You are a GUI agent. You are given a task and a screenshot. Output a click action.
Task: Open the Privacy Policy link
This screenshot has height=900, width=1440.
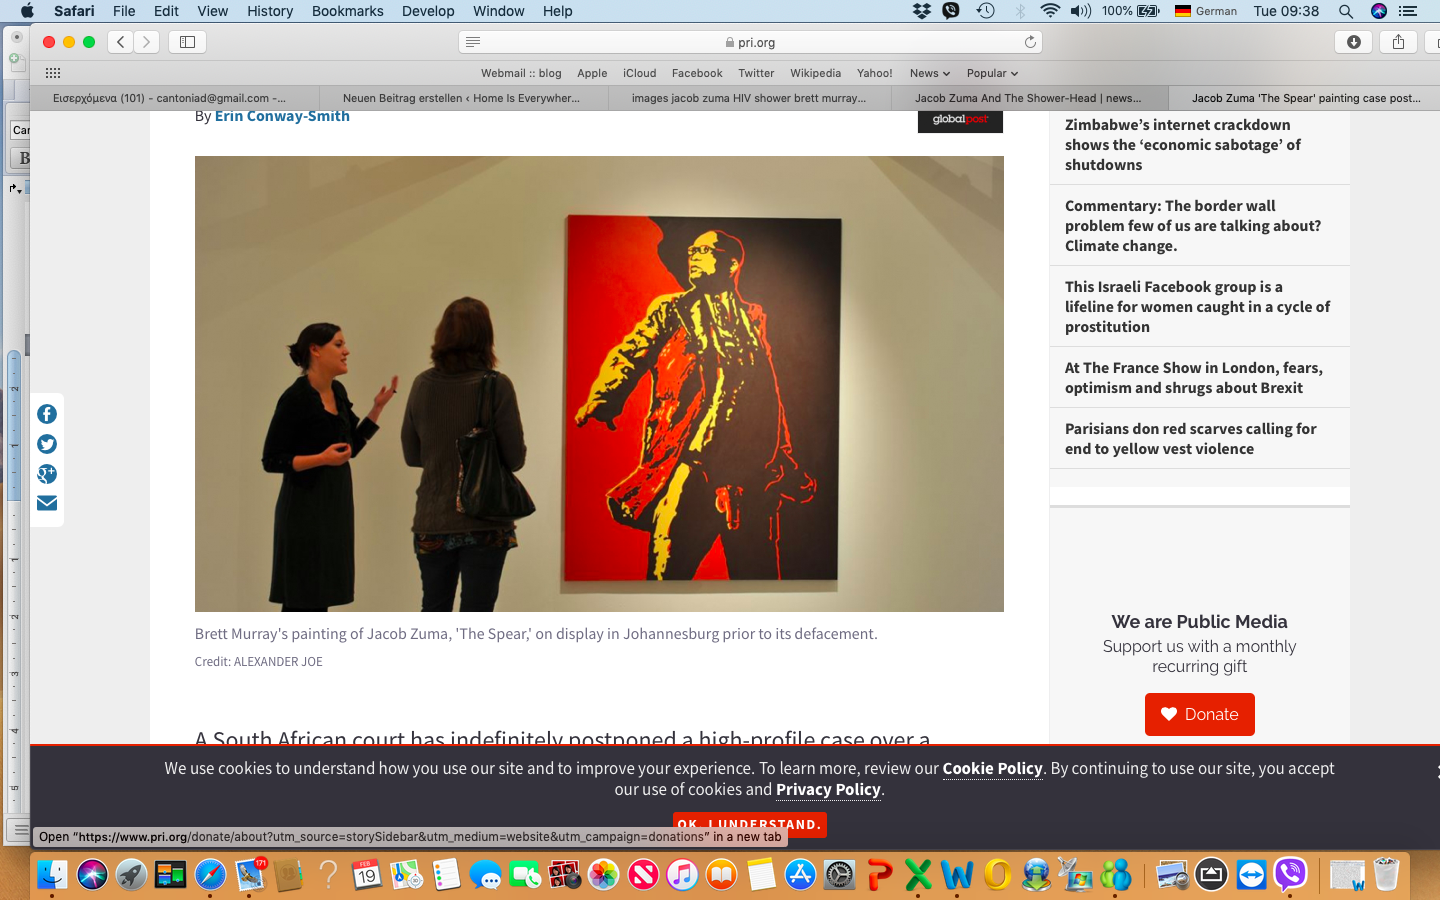point(828,789)
